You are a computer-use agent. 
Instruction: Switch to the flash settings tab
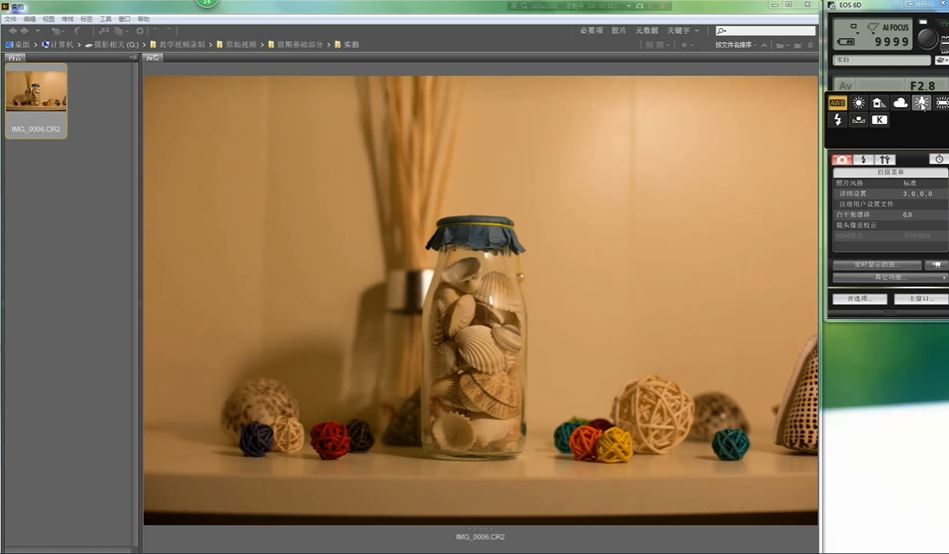(863, 159)
